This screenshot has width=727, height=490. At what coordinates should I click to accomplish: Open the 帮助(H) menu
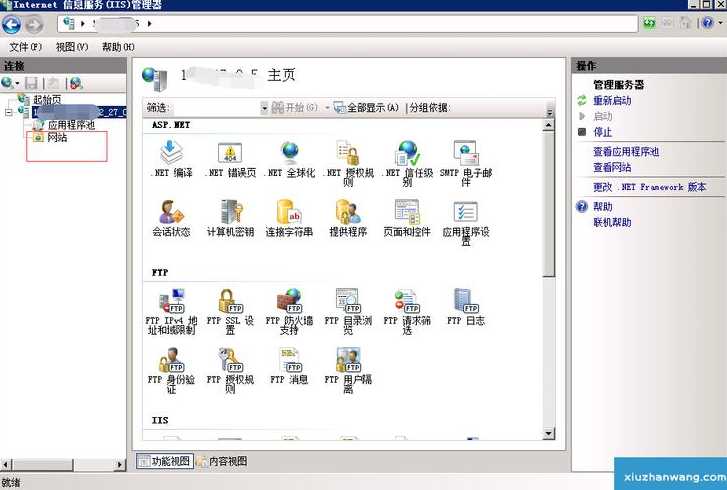pyautogui.click(x=118, y=47)
